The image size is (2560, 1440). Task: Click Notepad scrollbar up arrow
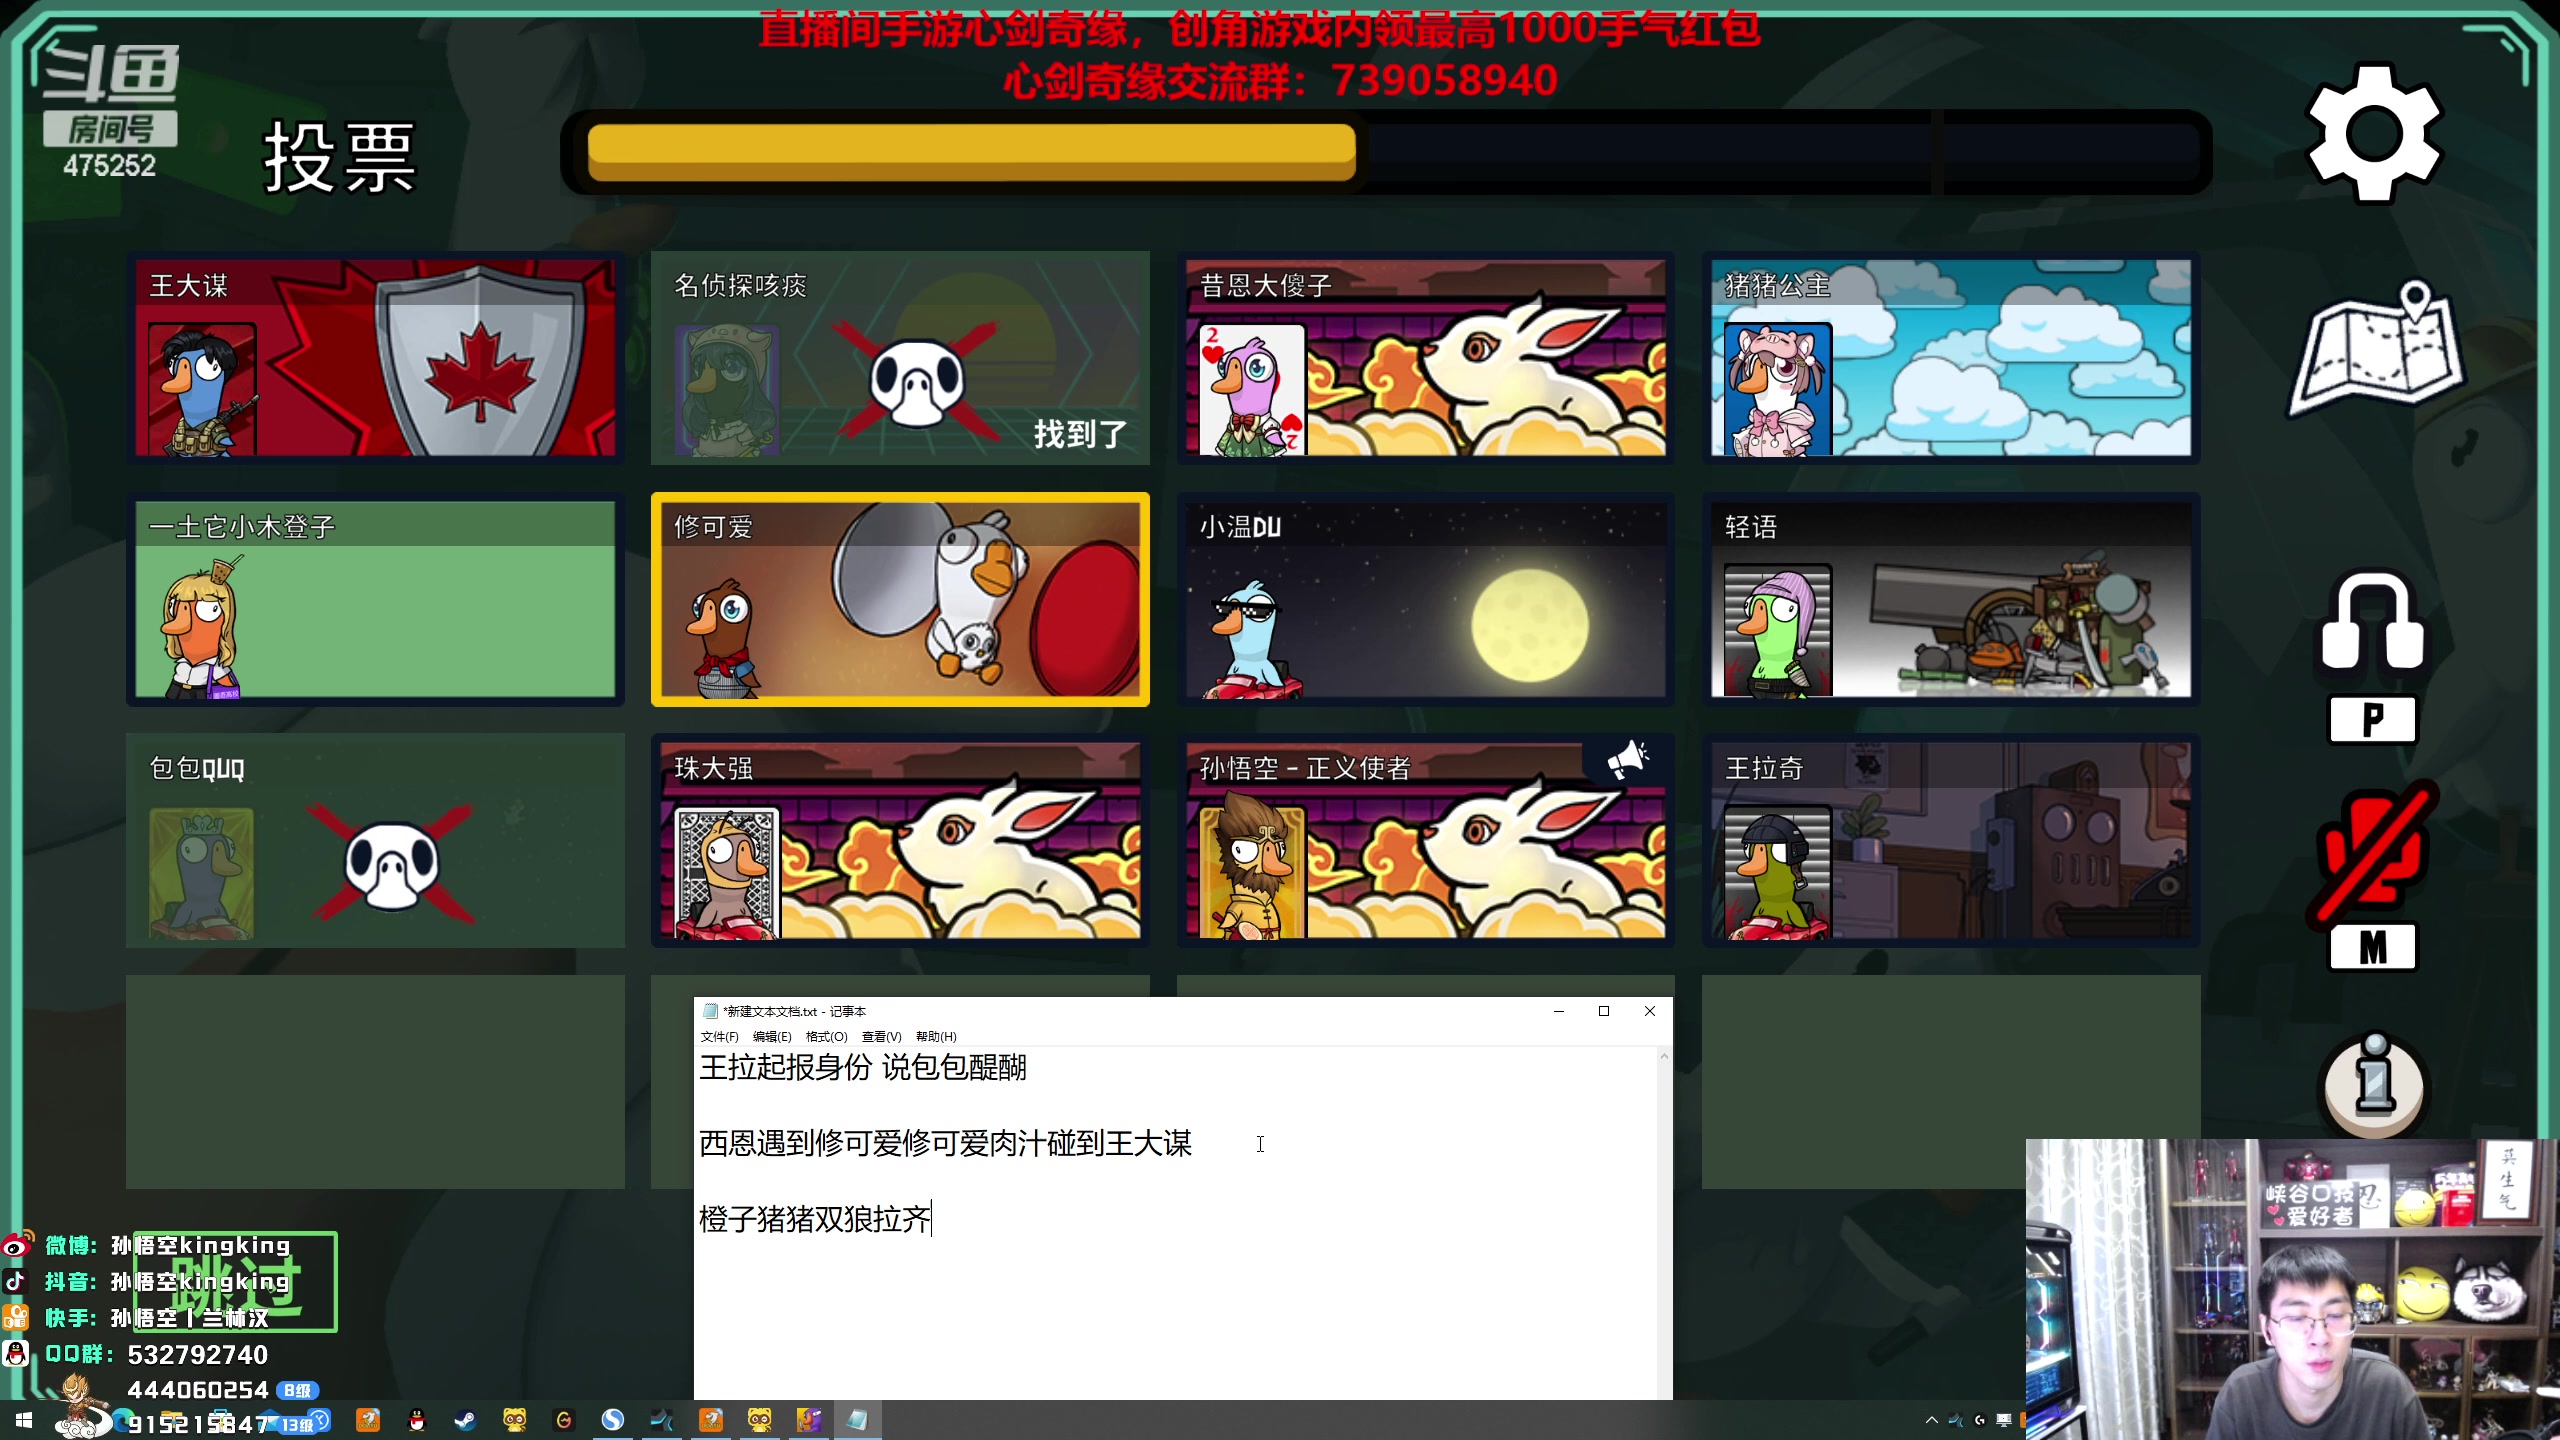coord(1664,1056)
